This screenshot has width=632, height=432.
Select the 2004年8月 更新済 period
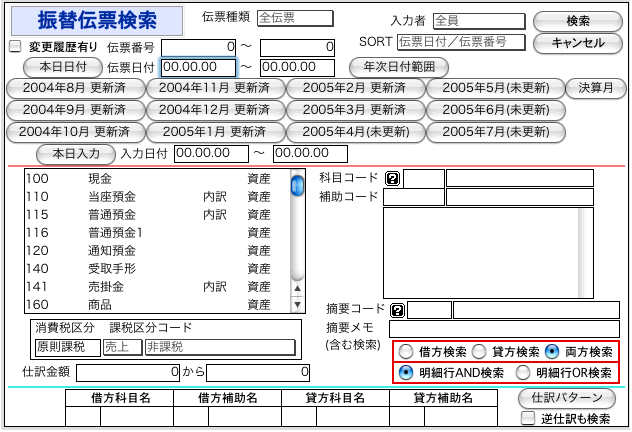click(75, 87)
